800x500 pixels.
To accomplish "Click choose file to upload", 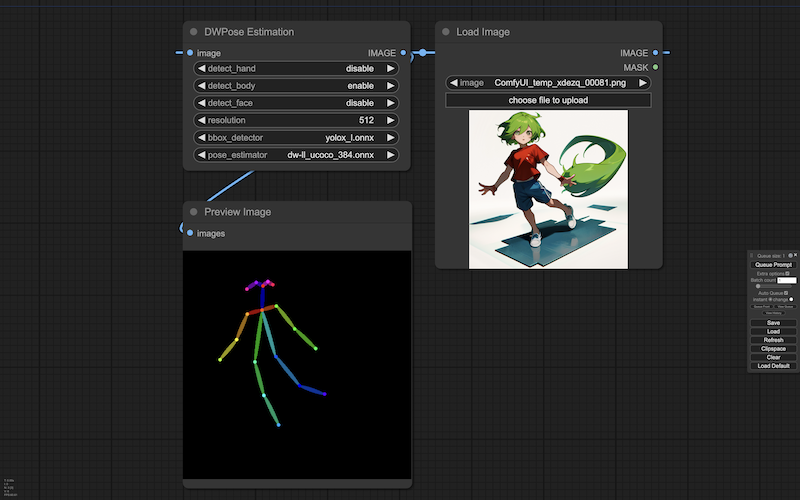I will (548, 100).
